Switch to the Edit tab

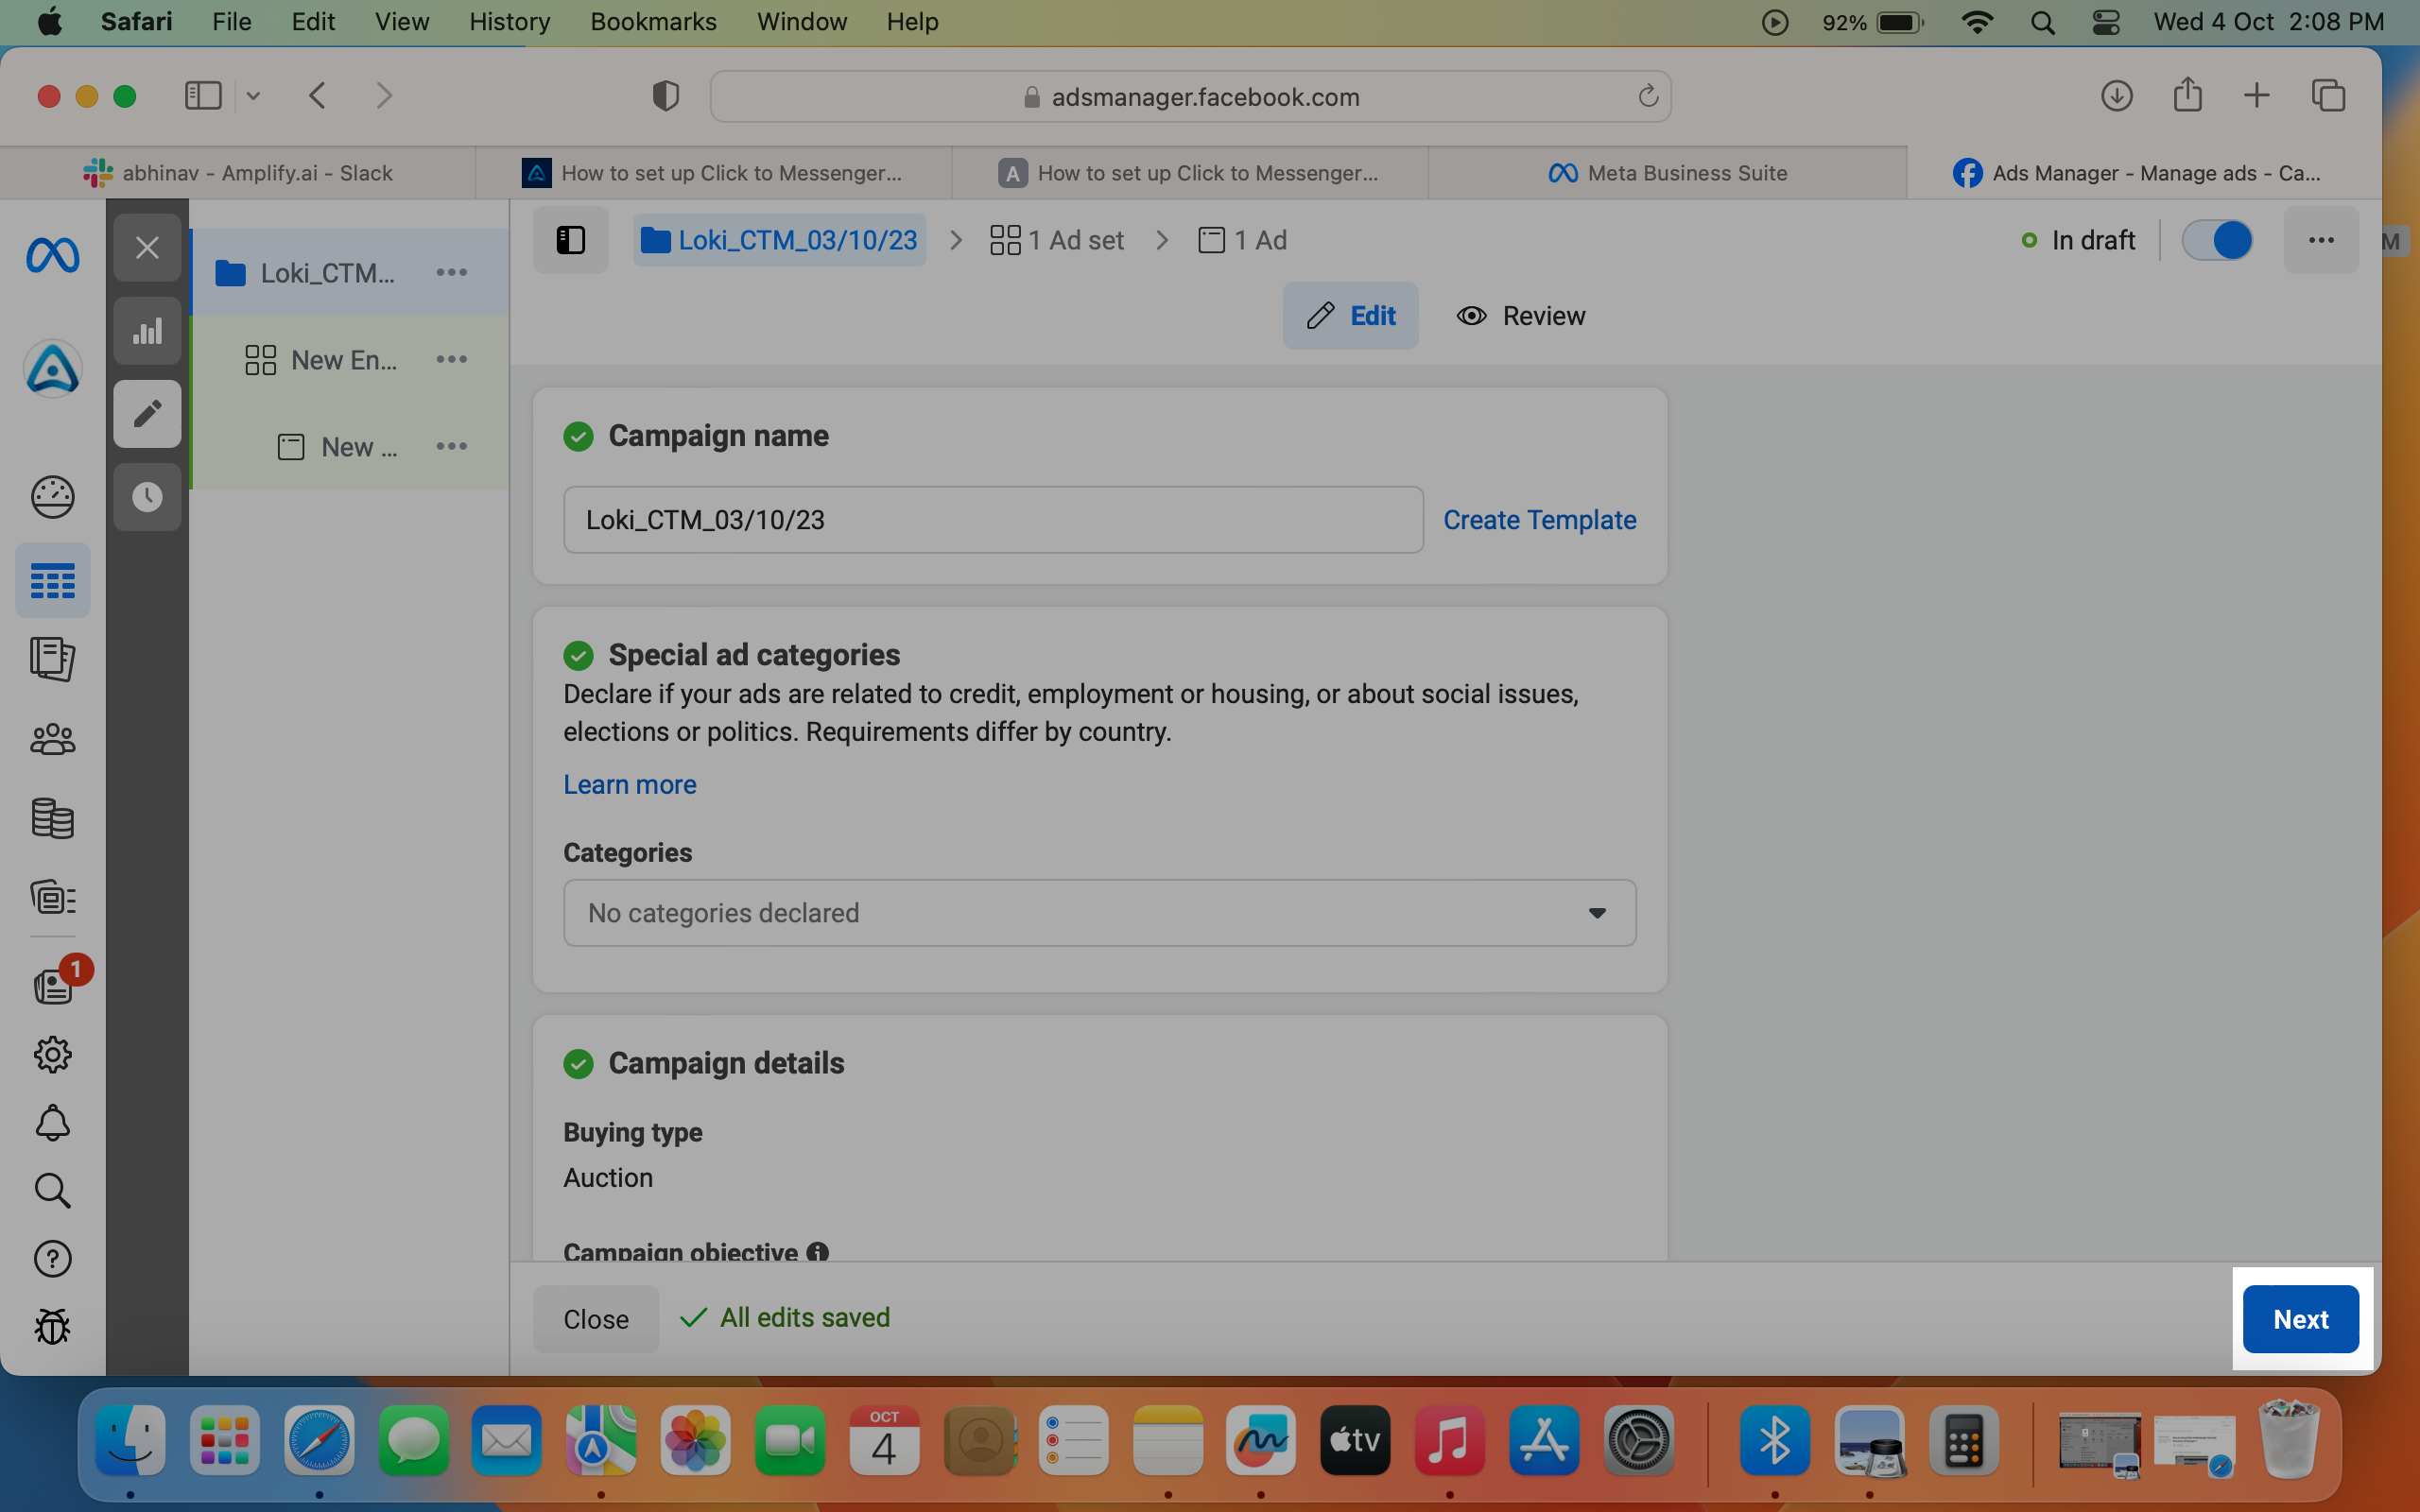[x=1350, y=316]
